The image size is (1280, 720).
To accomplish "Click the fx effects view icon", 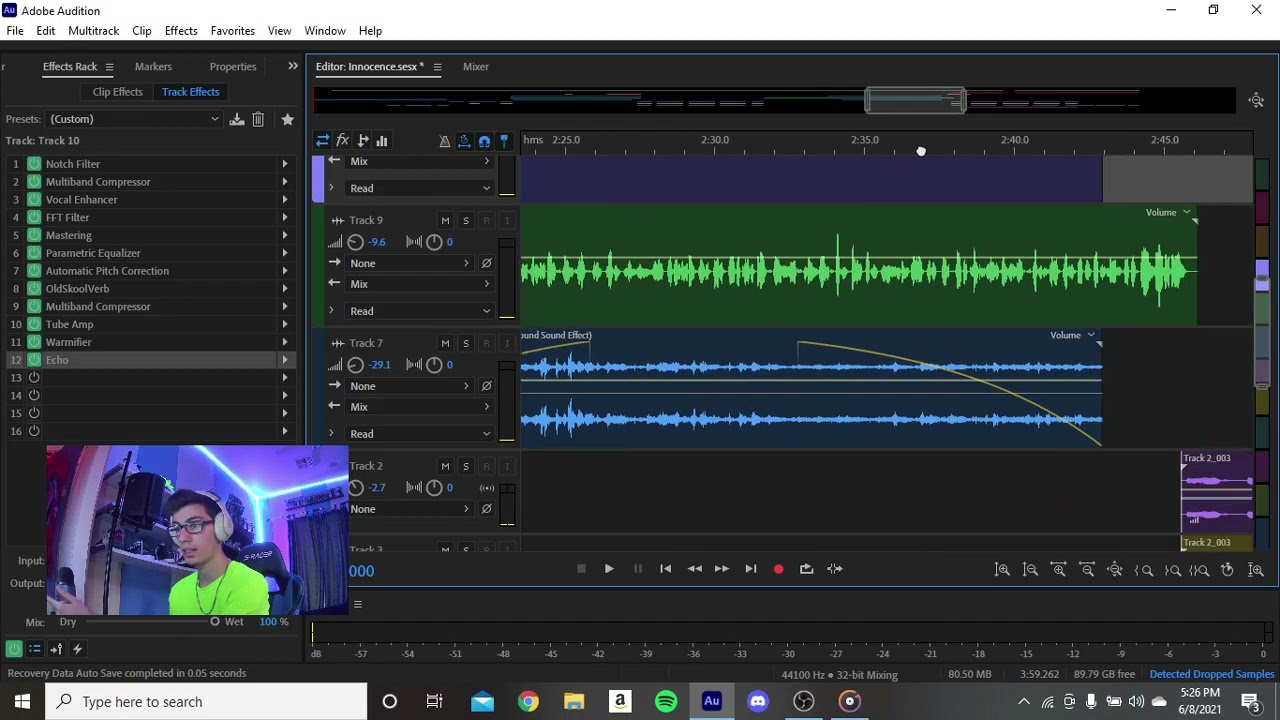I will 342,141.
